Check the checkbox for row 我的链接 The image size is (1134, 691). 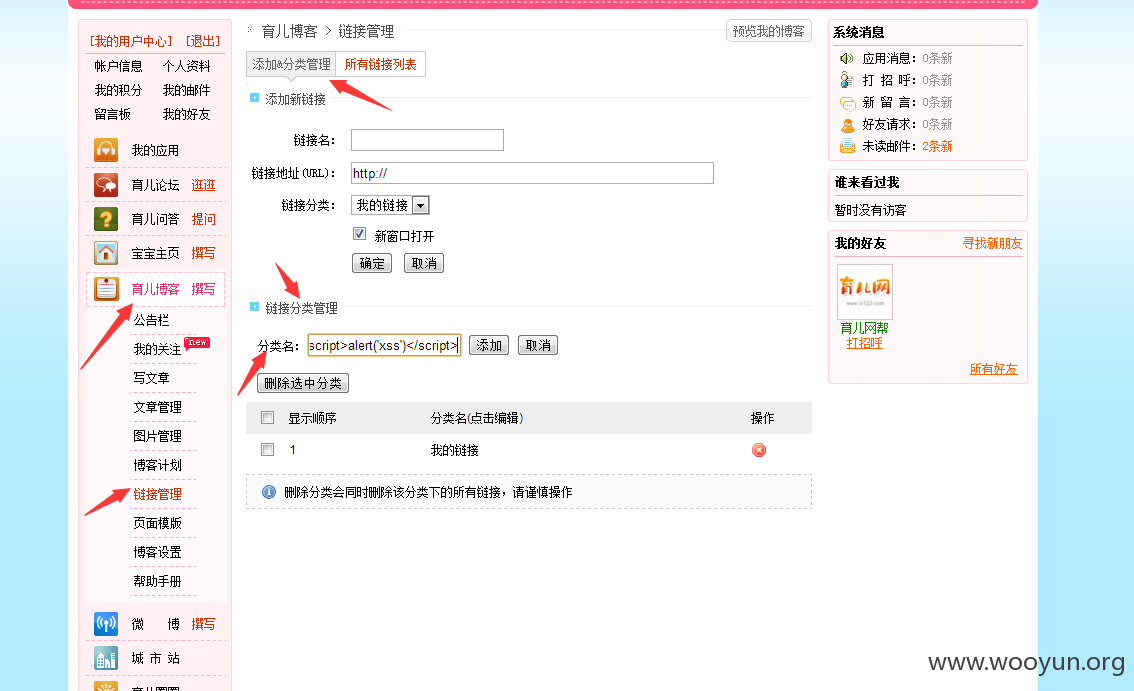coord(268,449)
